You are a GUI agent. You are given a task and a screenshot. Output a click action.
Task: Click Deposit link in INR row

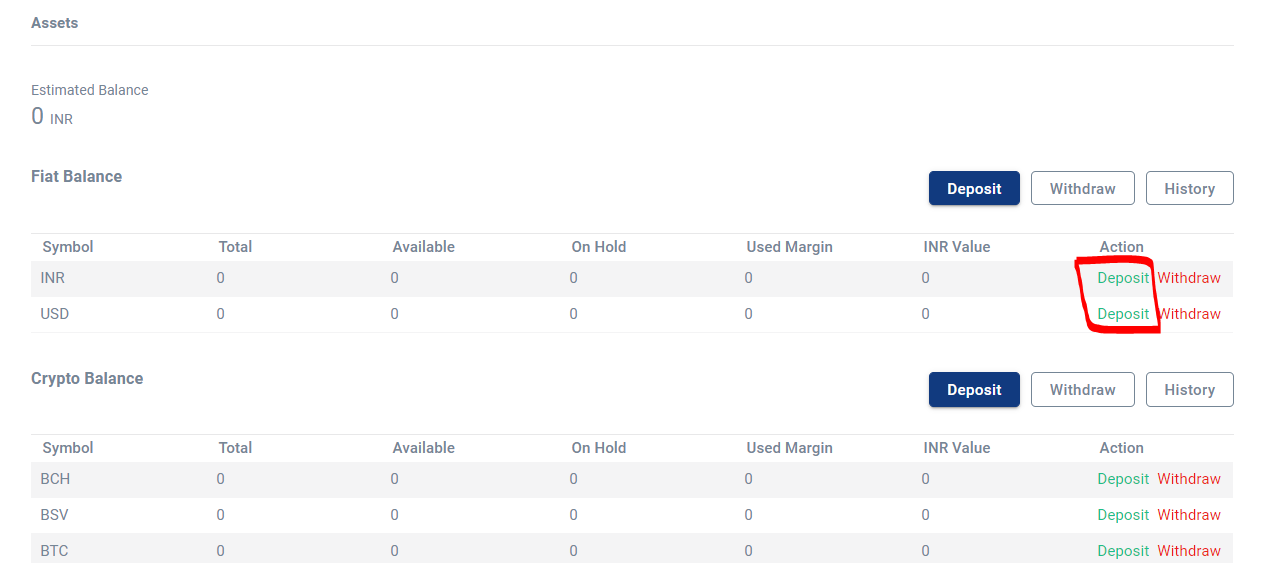pyautogui.click(x=1123, y=278)
